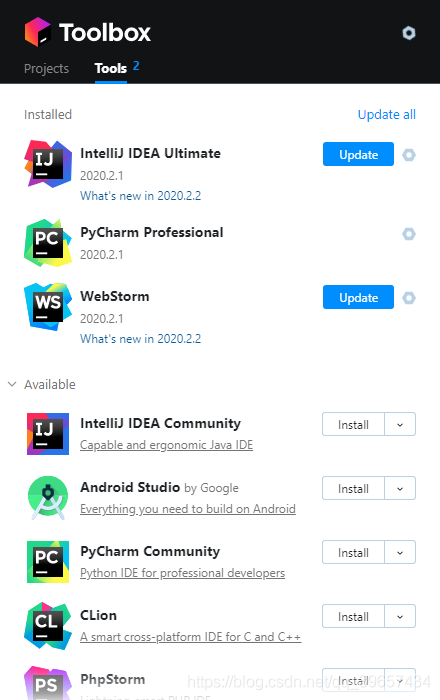Open version dropdown beside IntelliJ IDEA Community Install
Screen dimensions: 440x700
coord(400,424)
